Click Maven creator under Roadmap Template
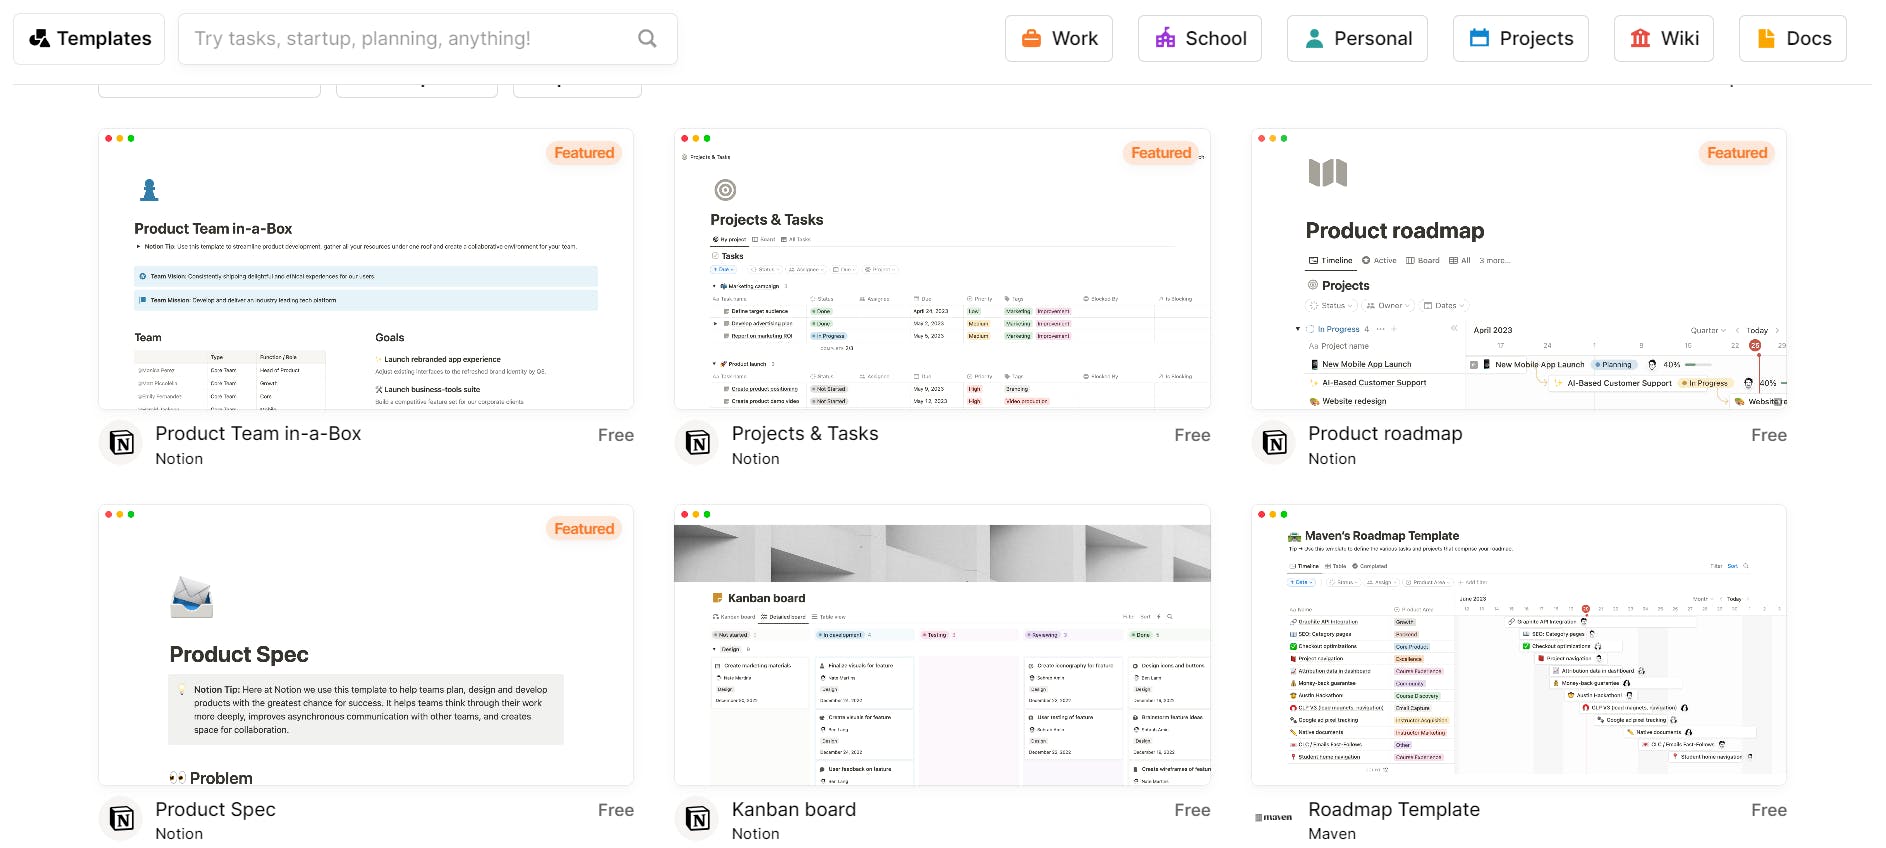1886x848 pixels. [1332, 834]
